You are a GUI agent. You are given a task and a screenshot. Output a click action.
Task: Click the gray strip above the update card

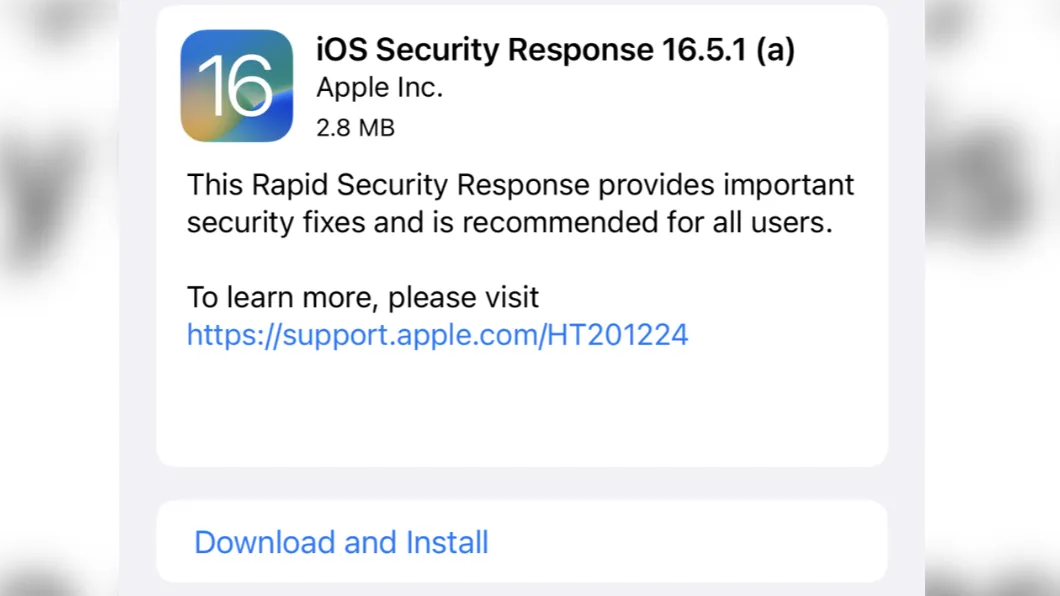tap(520, 3)
